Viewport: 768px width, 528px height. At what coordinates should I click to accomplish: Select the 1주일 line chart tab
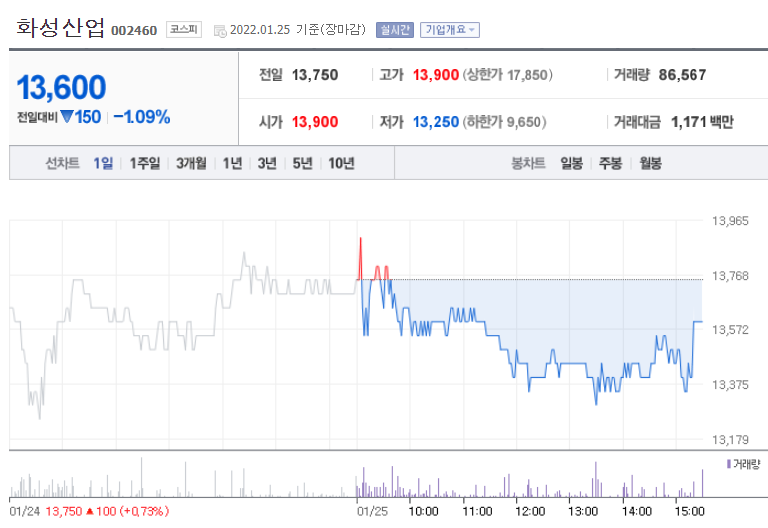(x=145, y=163)
